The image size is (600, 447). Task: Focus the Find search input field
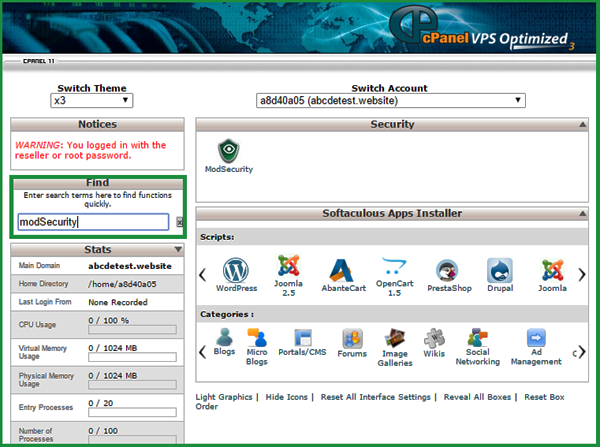click(93, 222)
